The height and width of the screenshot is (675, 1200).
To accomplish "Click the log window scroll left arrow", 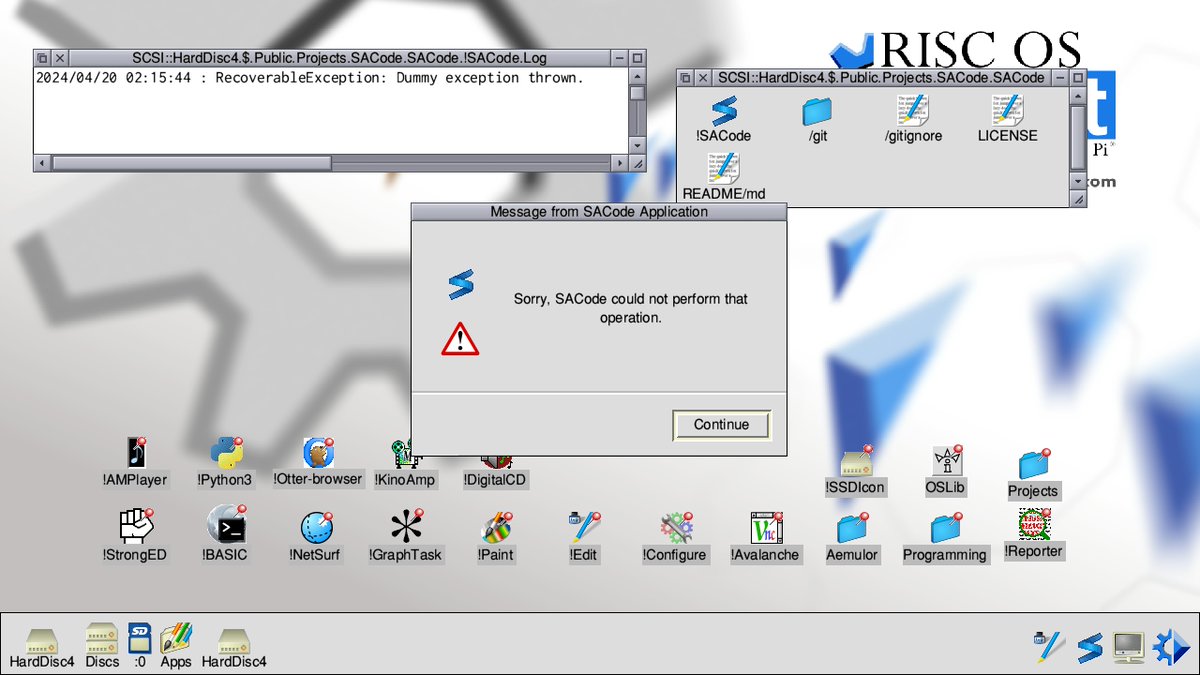I will click(x=42, y=162).
